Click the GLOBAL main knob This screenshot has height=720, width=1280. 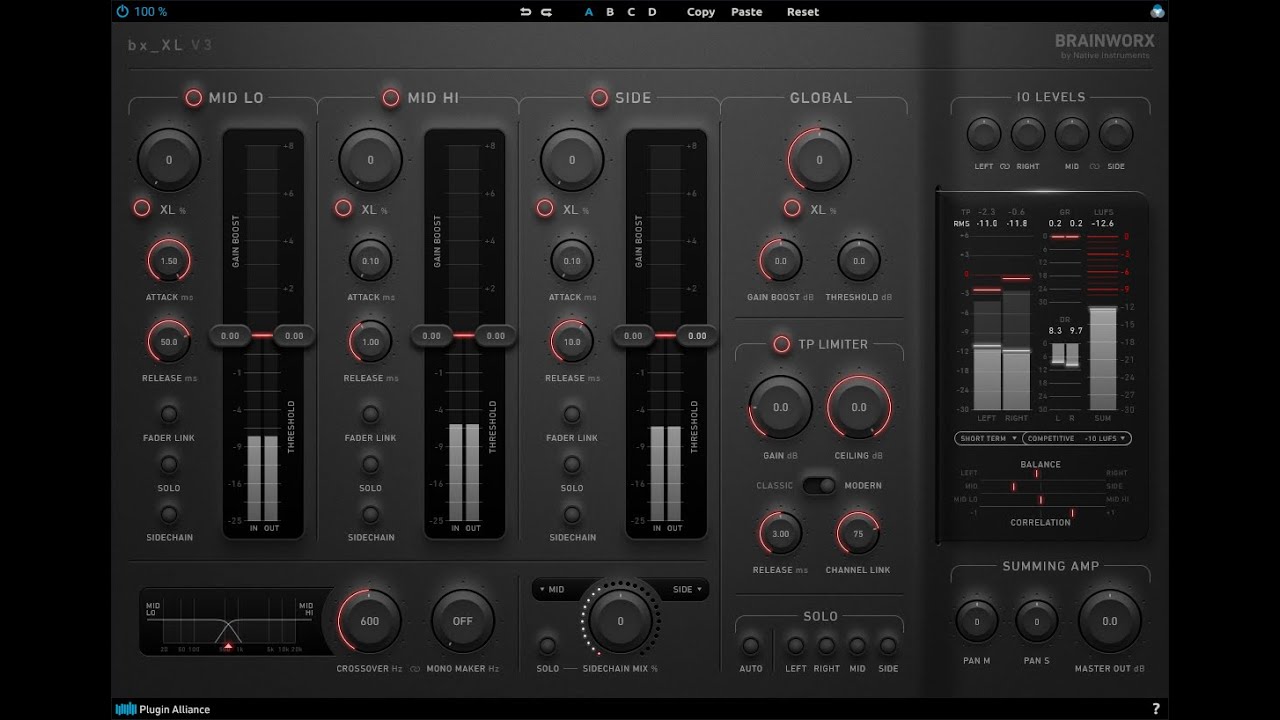point(819,160)
